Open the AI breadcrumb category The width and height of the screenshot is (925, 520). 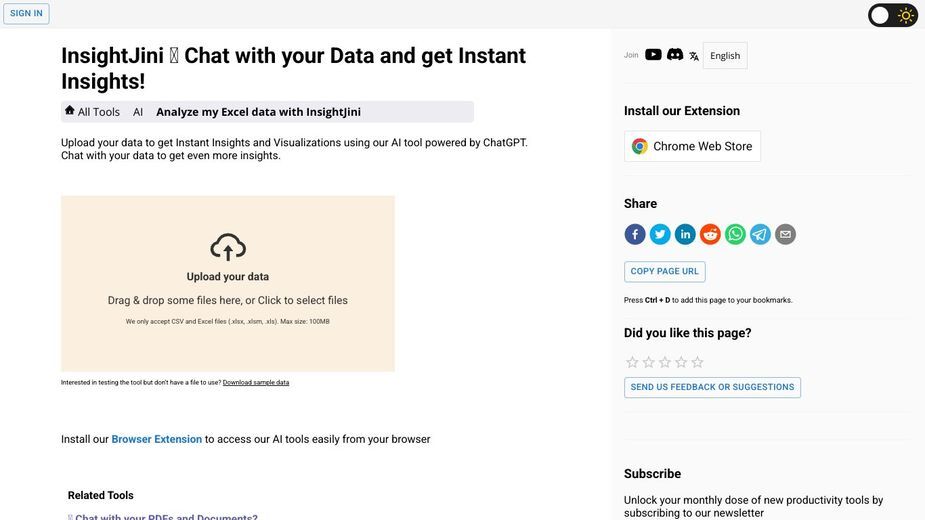point(138,112)
